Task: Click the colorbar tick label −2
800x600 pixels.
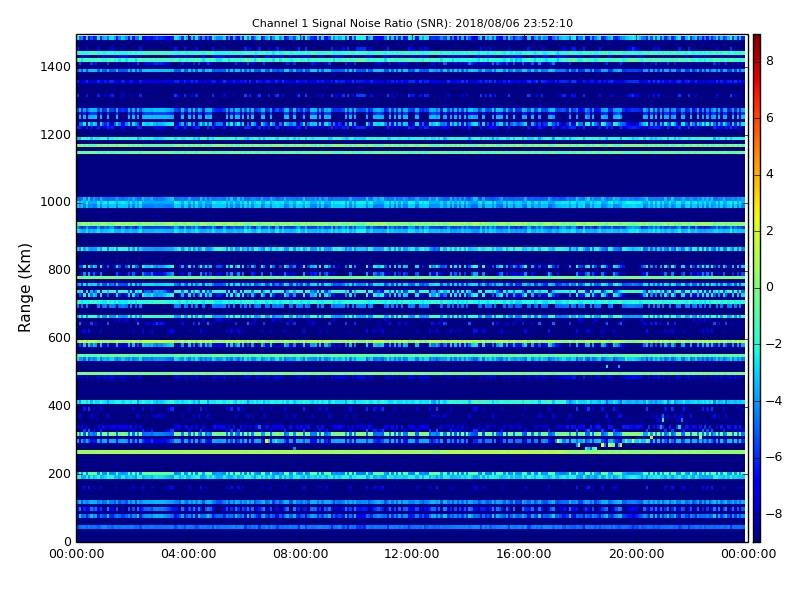Action: (x=773, y=344)
